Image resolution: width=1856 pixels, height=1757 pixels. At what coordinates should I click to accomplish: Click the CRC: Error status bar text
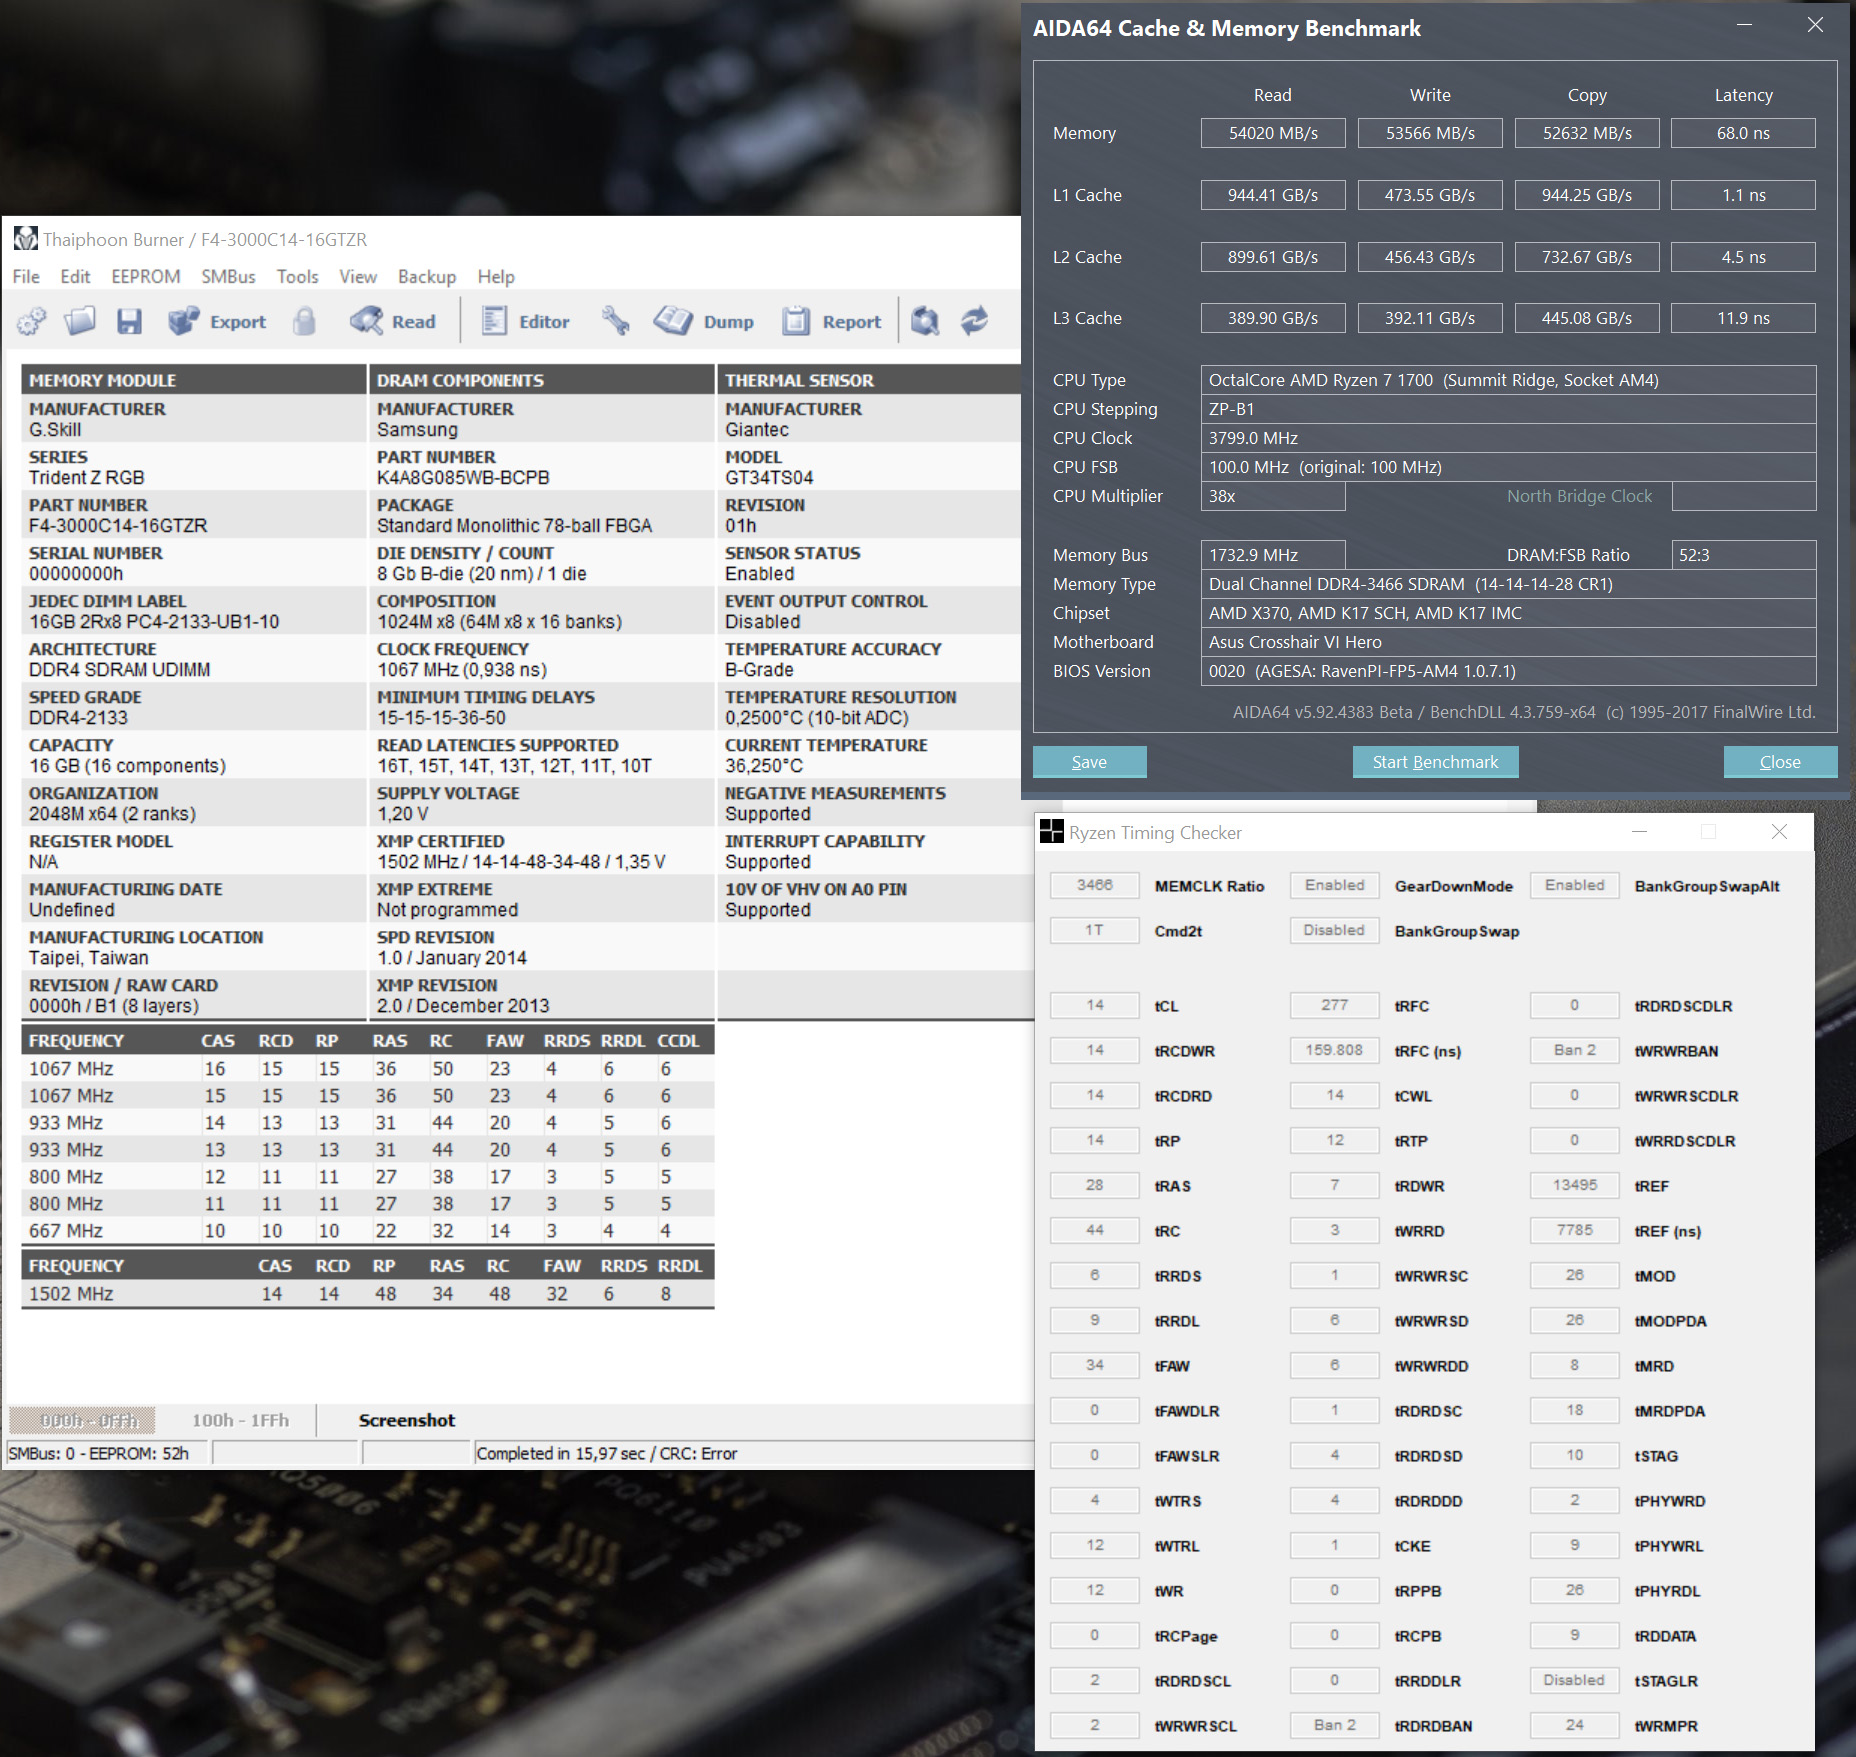pyautogui.click(x=698, y=1453)
